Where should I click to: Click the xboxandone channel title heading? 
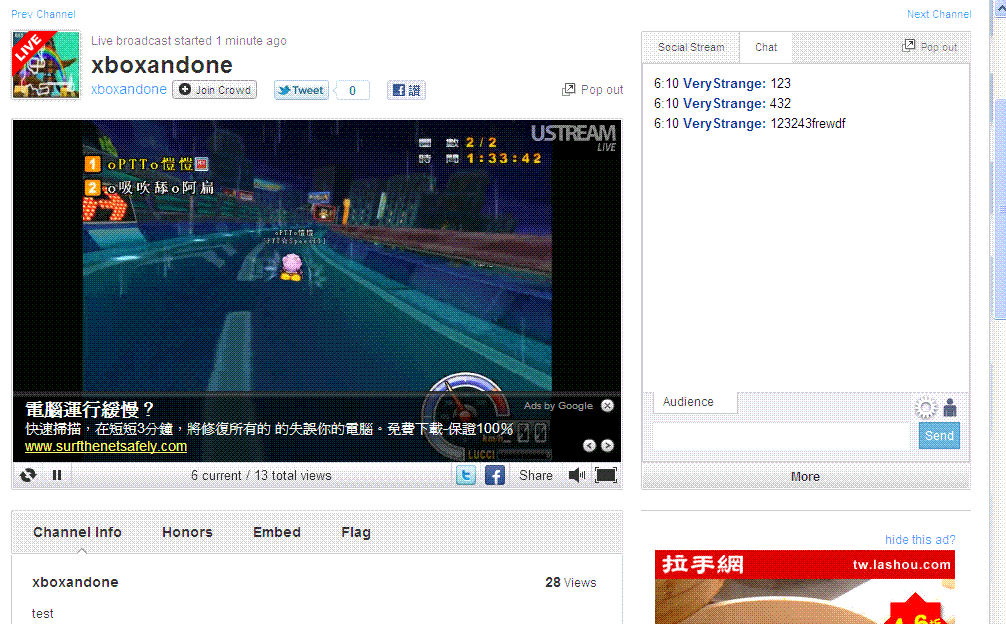coord(162,65)
